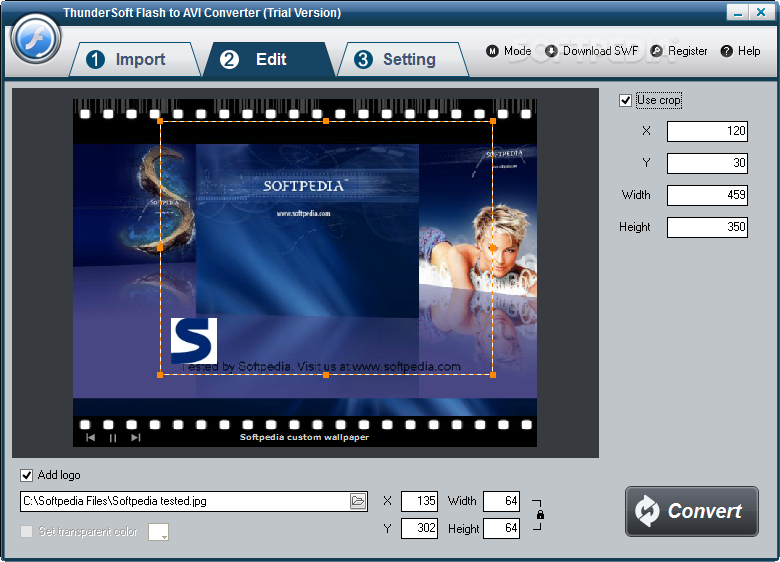Minimize the converter window
Screen dimensions: 780x562
737,12
